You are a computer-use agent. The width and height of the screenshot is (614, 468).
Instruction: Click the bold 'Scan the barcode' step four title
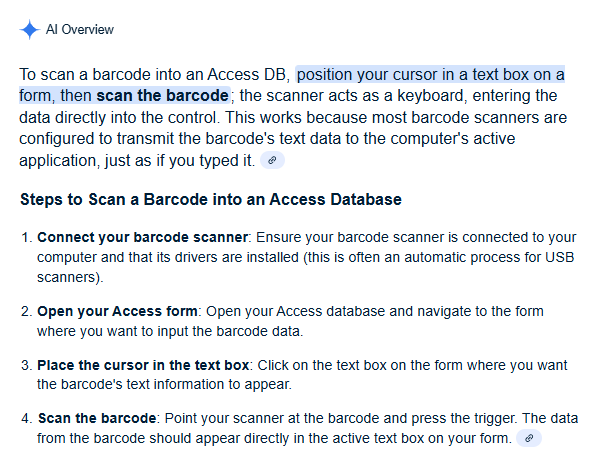click(x=97, y=418)
